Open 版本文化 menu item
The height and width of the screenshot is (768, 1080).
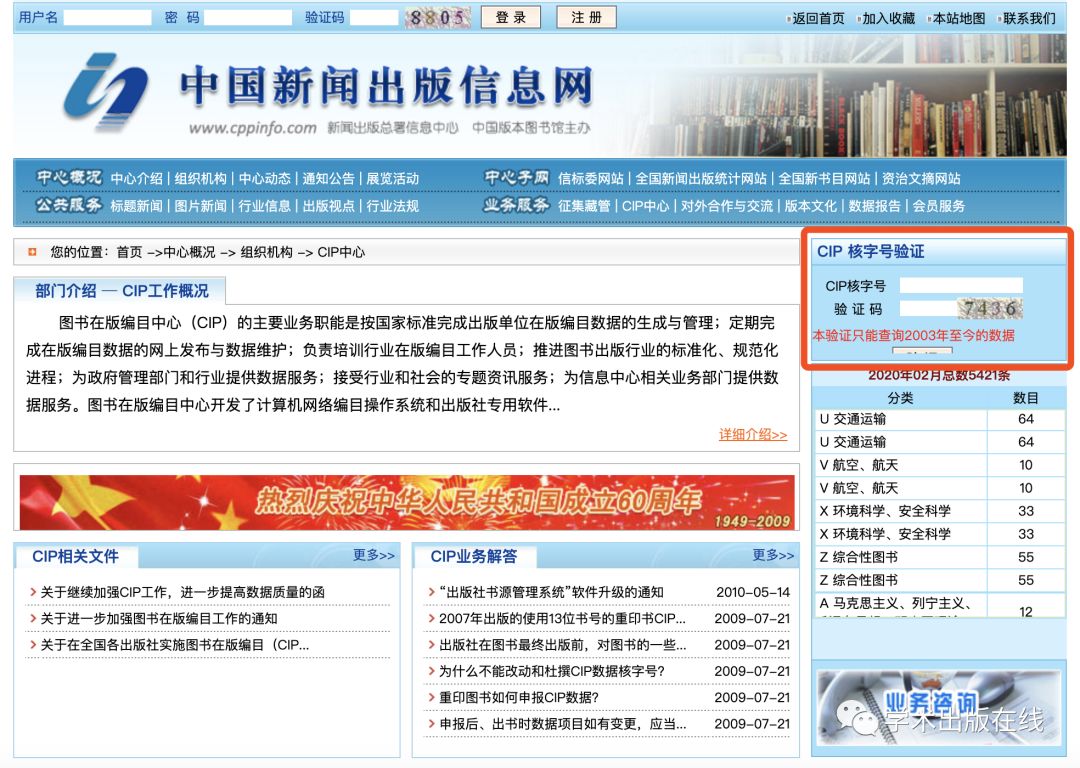tap(811, 206)
